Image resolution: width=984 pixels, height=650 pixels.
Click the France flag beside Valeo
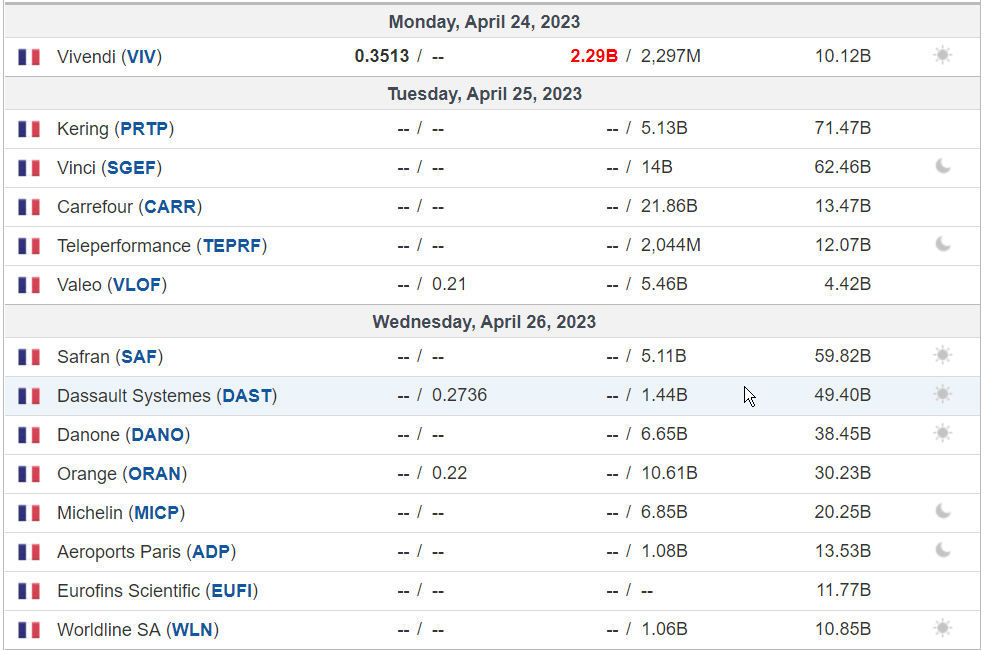point(29,285)
